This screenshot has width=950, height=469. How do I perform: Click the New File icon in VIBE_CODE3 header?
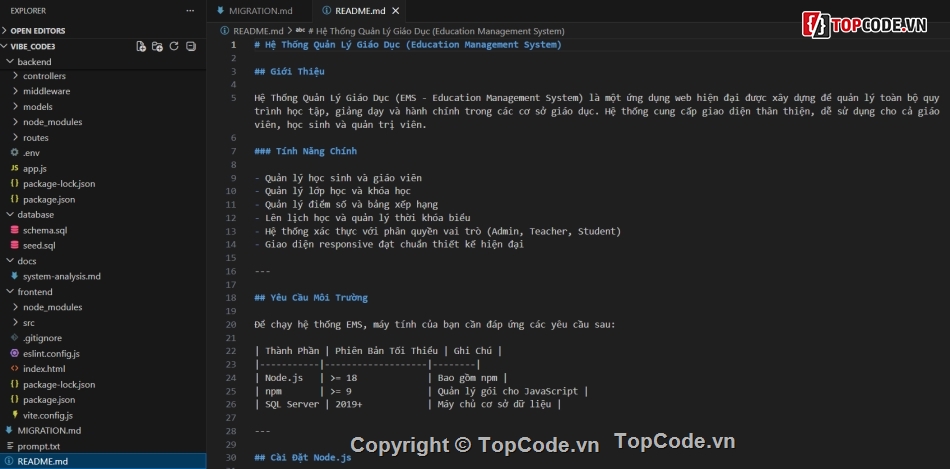coord(141,46)
